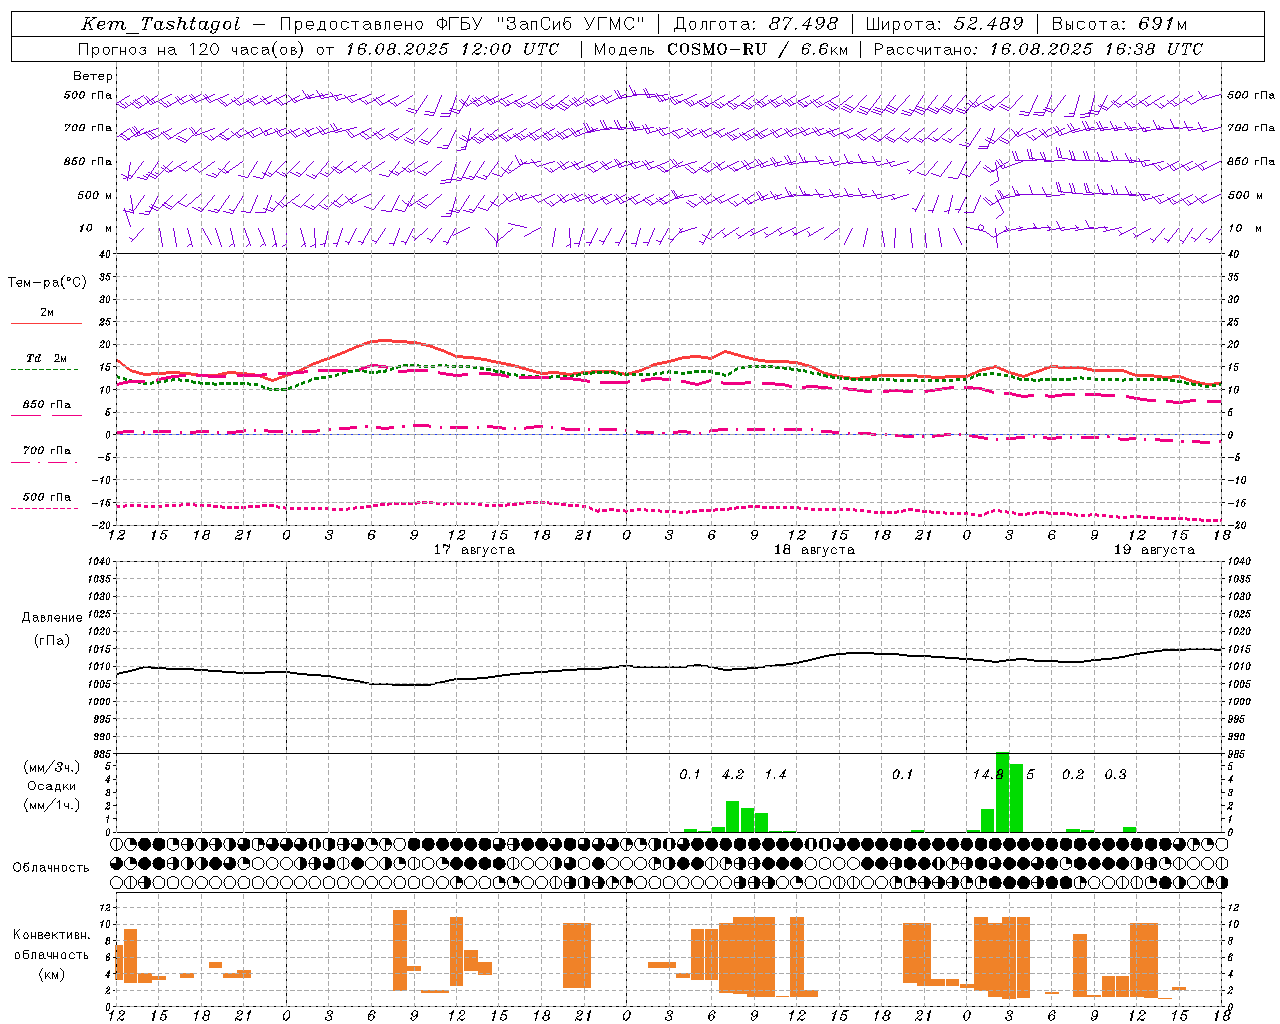
Task: Click the 'Высота: 691м' header value
Action: (x=1119, y=24)
